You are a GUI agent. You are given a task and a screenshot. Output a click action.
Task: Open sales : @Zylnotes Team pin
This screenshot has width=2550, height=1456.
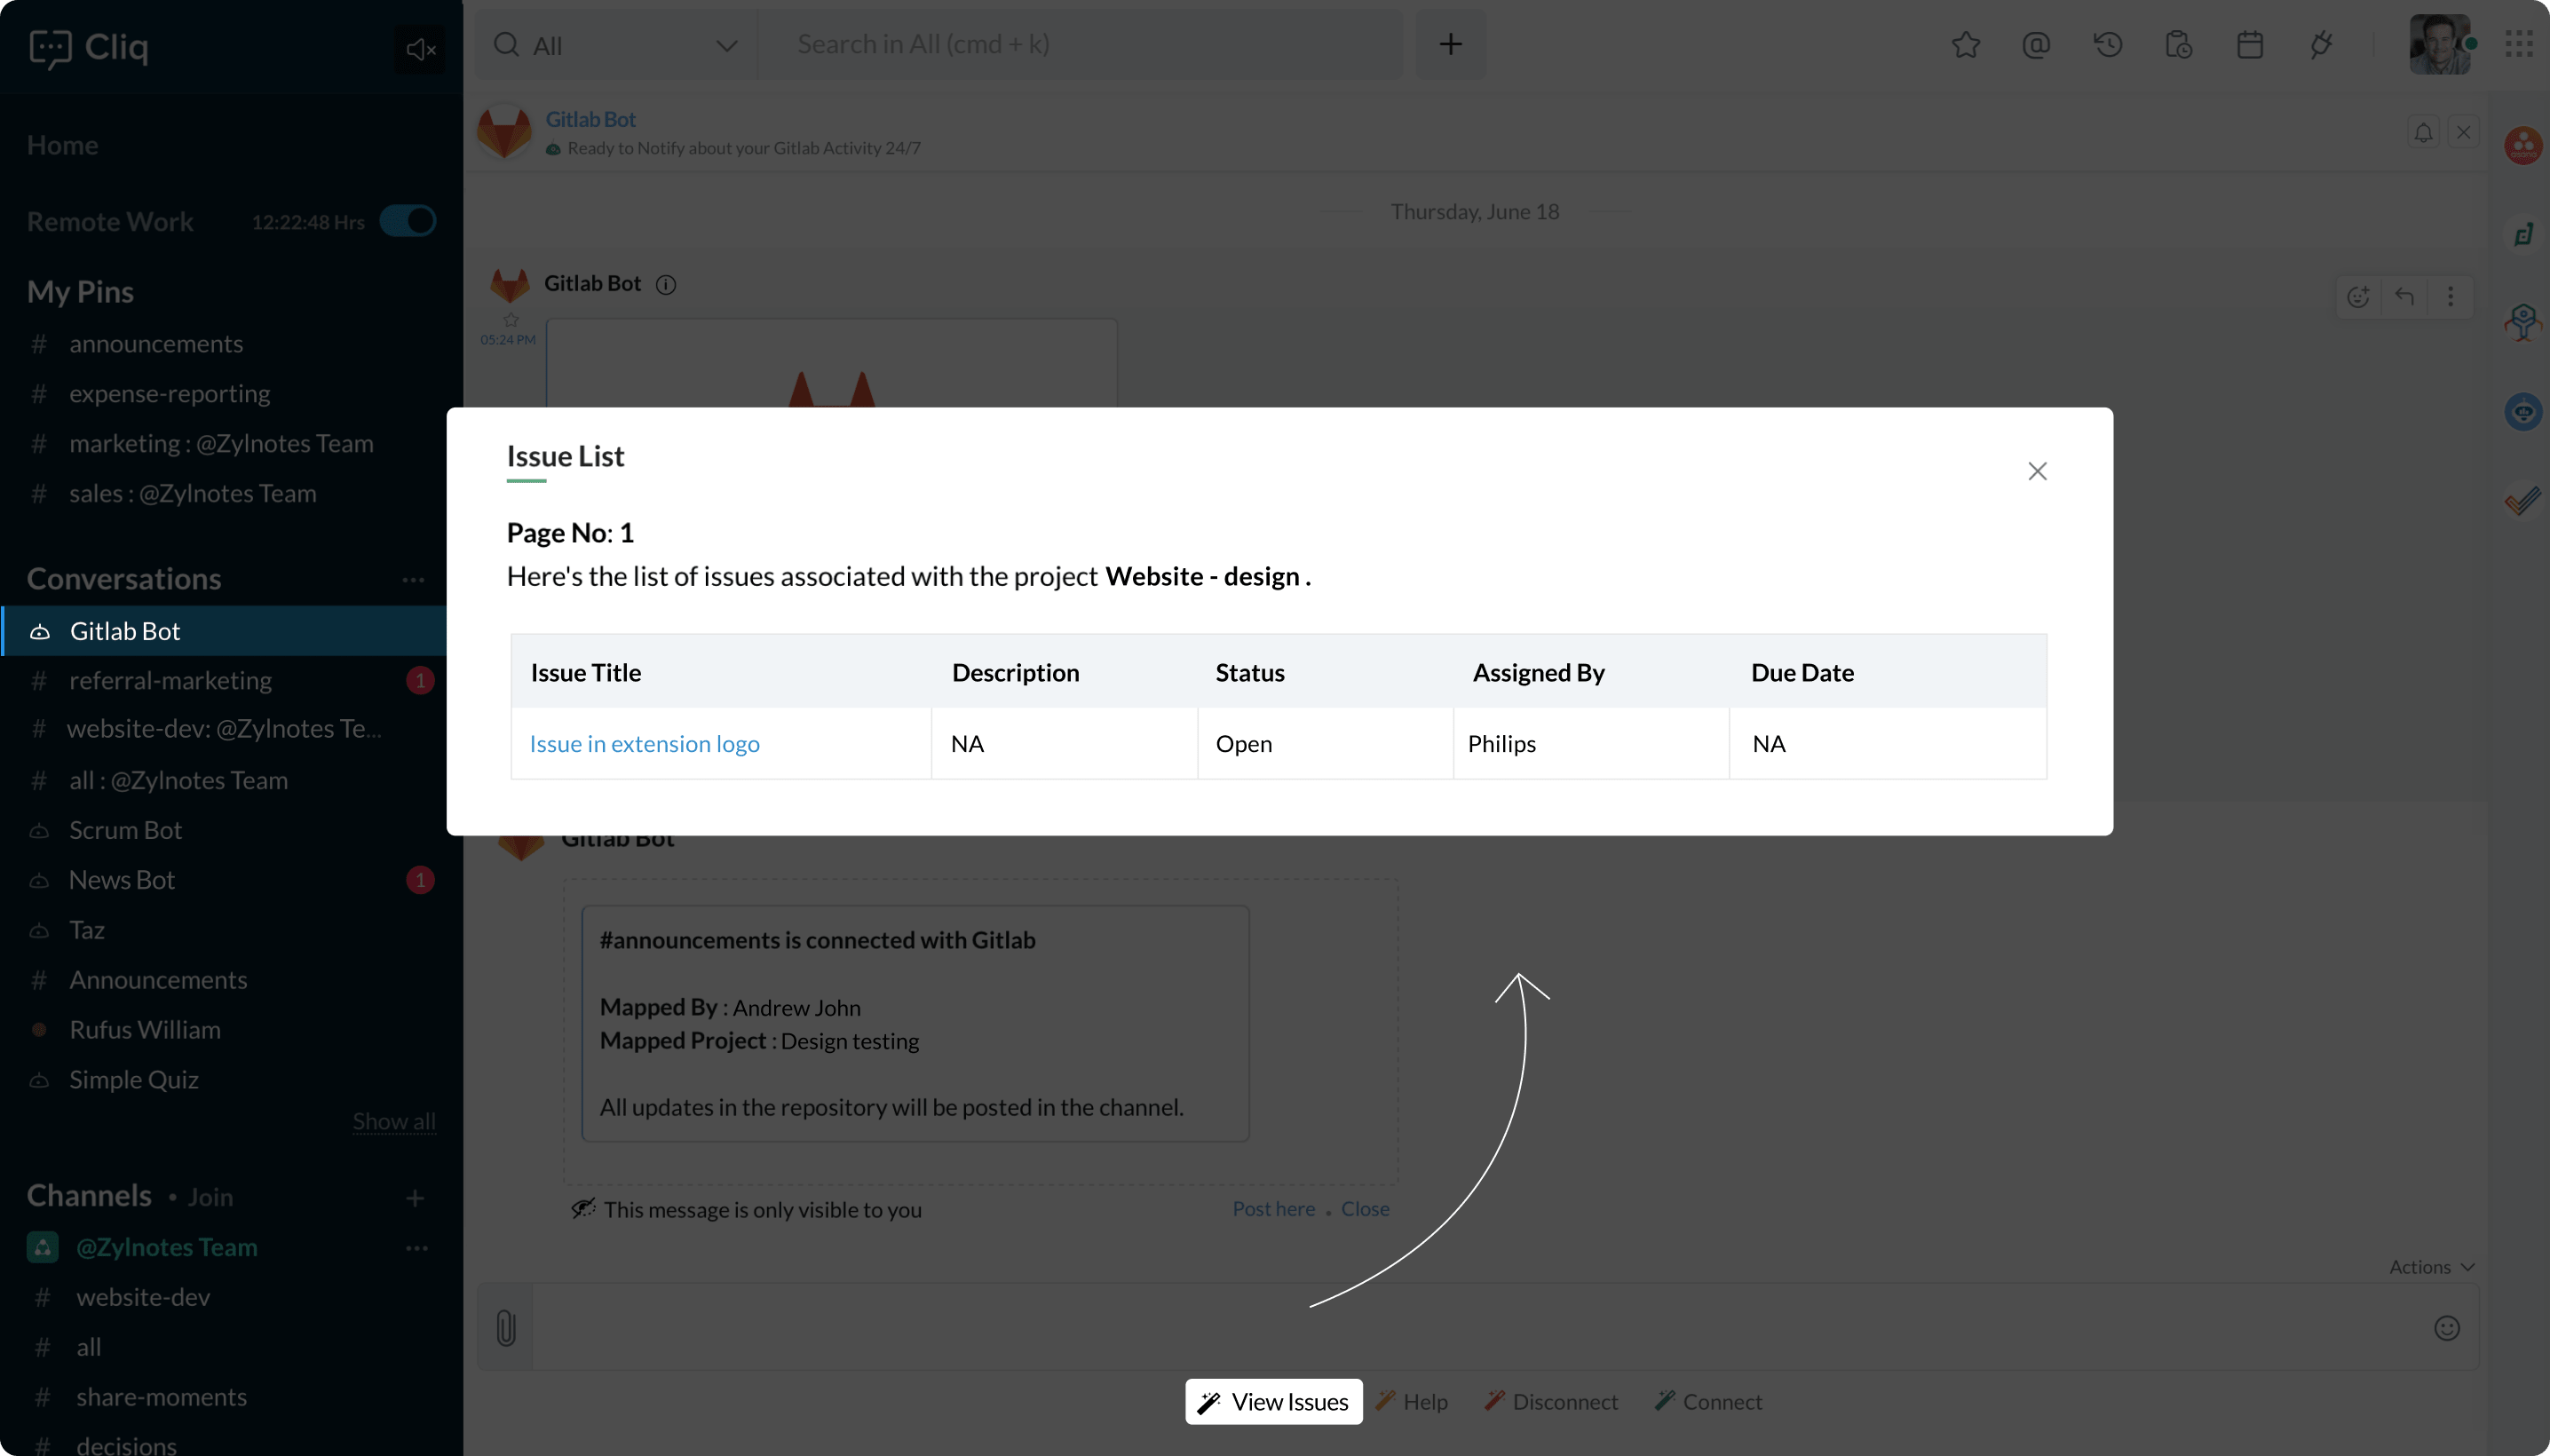192,494
